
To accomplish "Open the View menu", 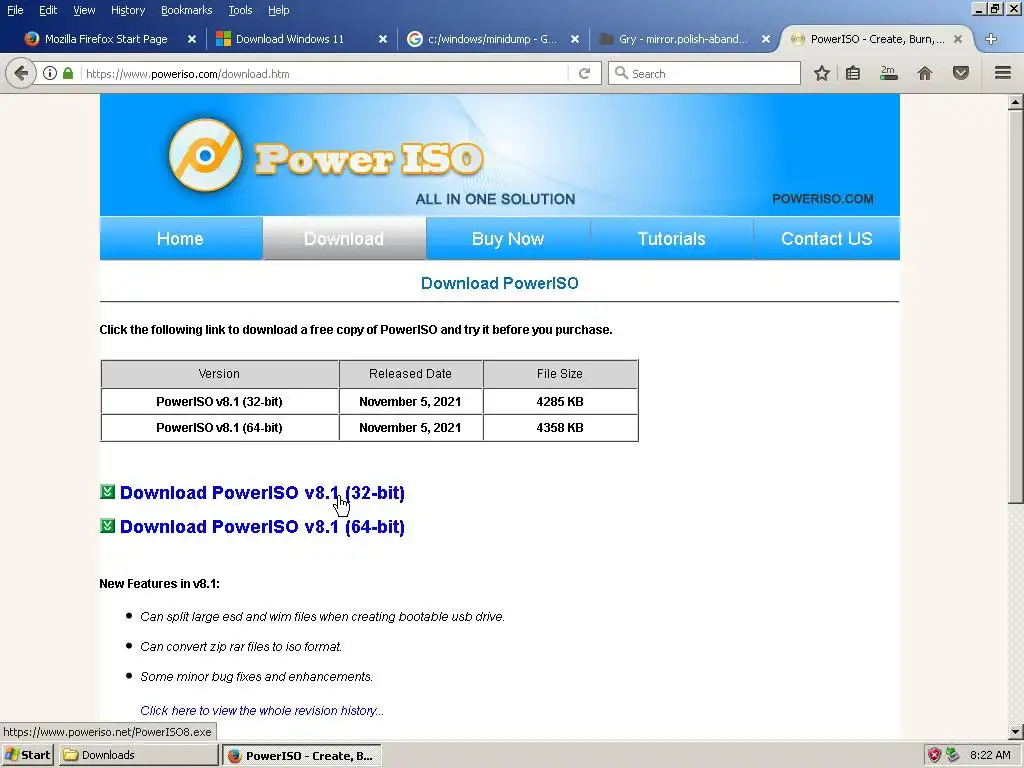I will (x=84, y=10).
